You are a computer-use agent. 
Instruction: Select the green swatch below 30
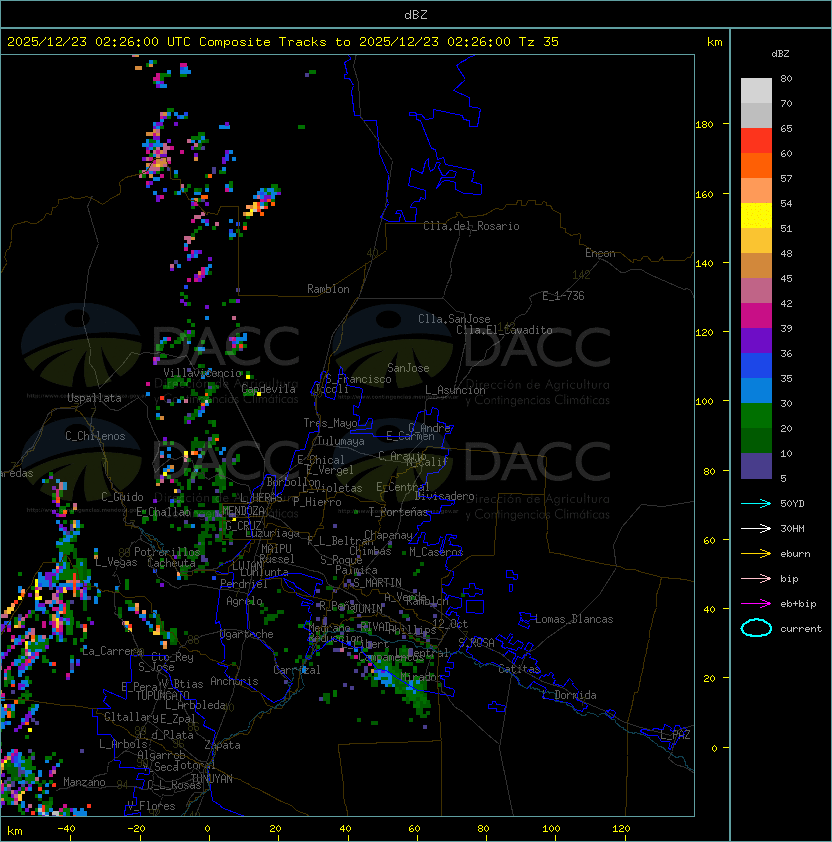[x=756, y=416]
